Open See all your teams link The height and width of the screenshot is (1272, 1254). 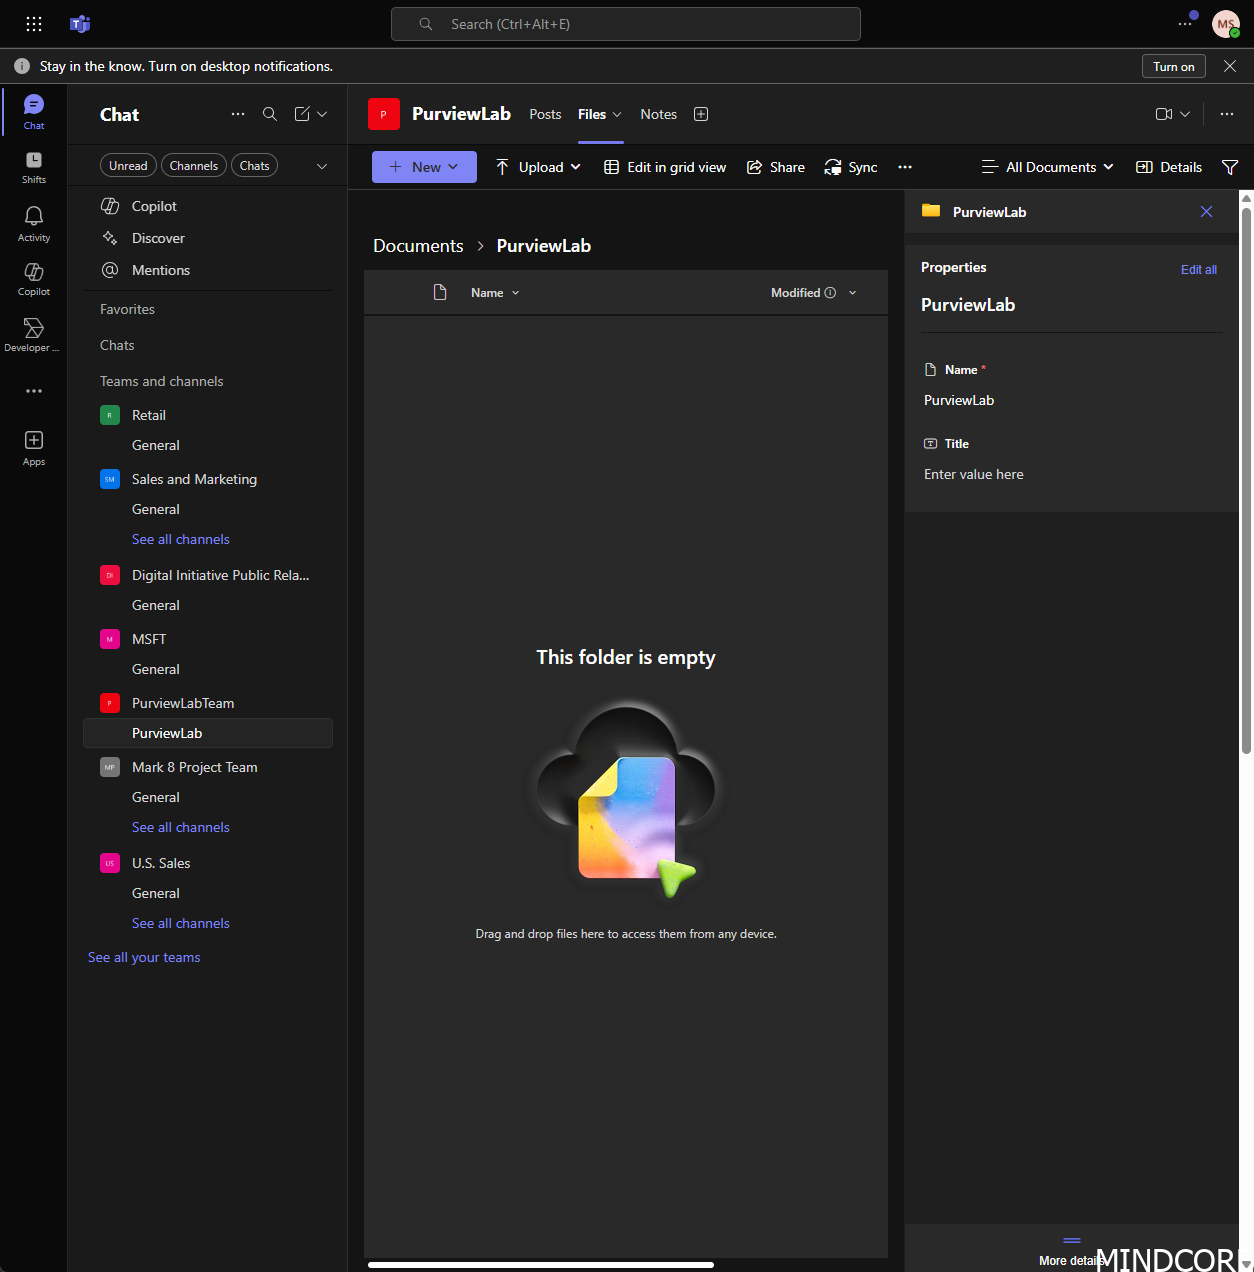click(143, 957)
